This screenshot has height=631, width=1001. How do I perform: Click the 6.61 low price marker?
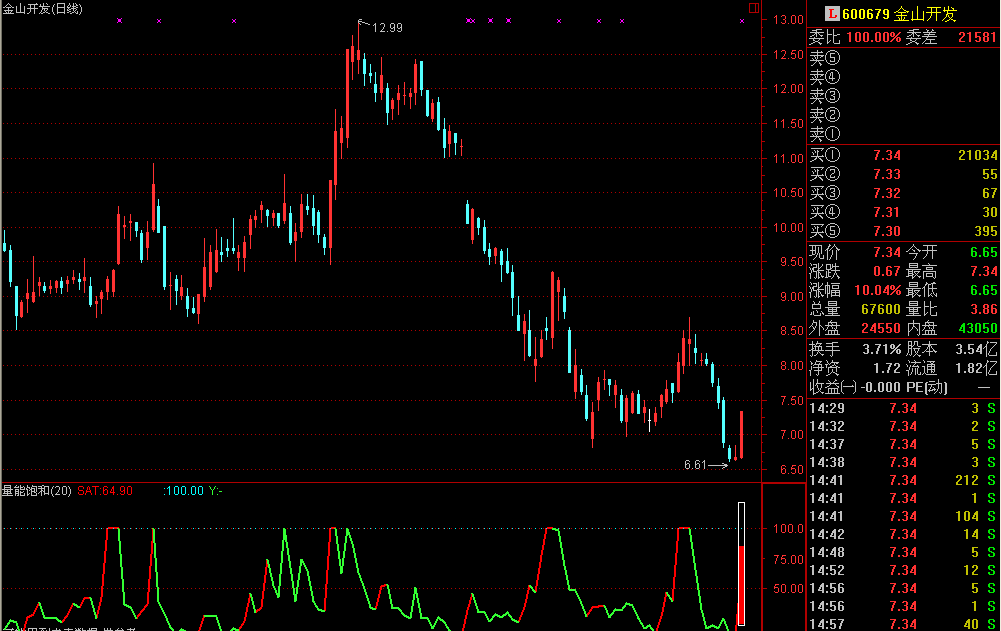(695, 464)
